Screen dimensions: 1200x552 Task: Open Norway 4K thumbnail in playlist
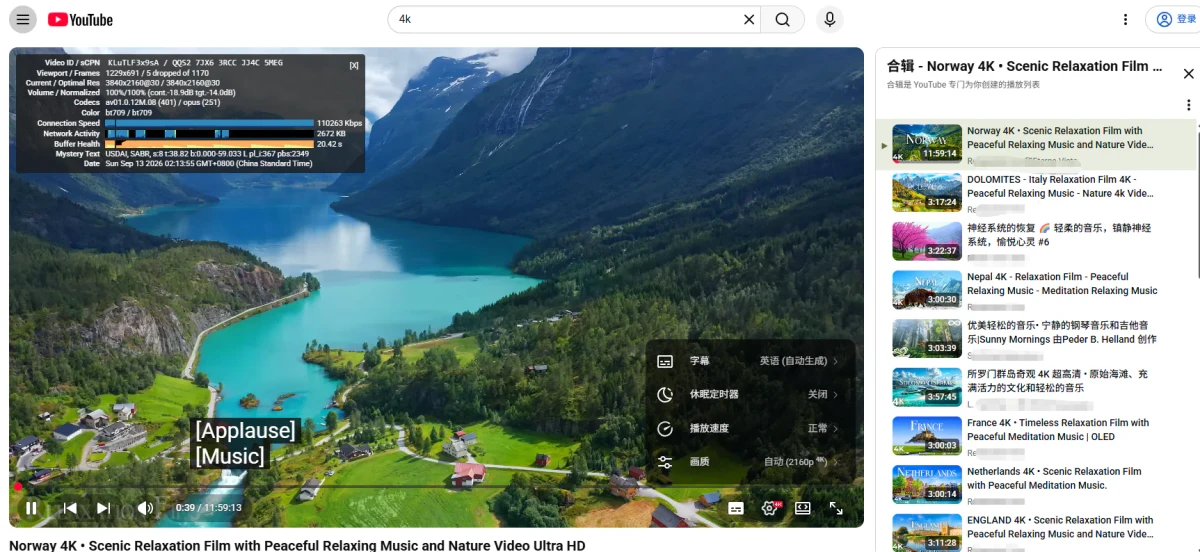pos(927,143)
